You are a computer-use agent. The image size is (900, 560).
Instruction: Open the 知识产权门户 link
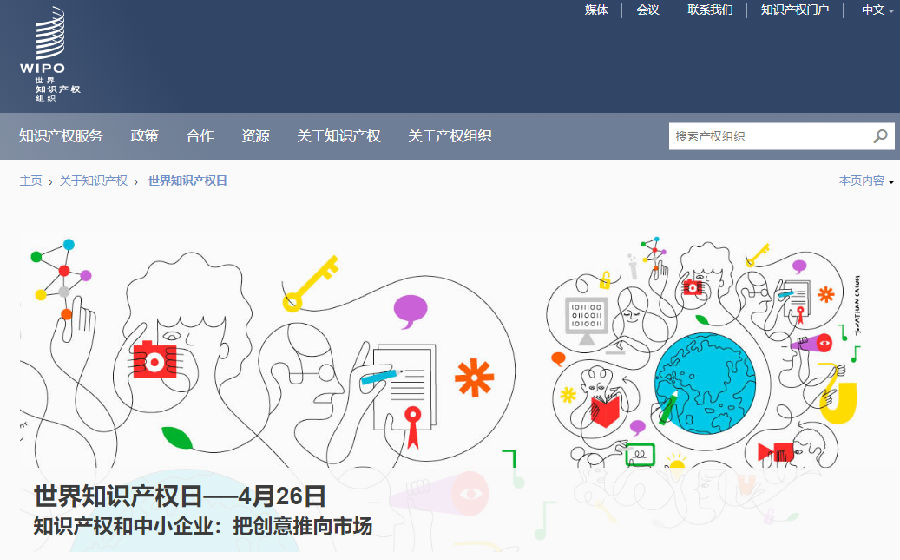click(x=795, y=10)
